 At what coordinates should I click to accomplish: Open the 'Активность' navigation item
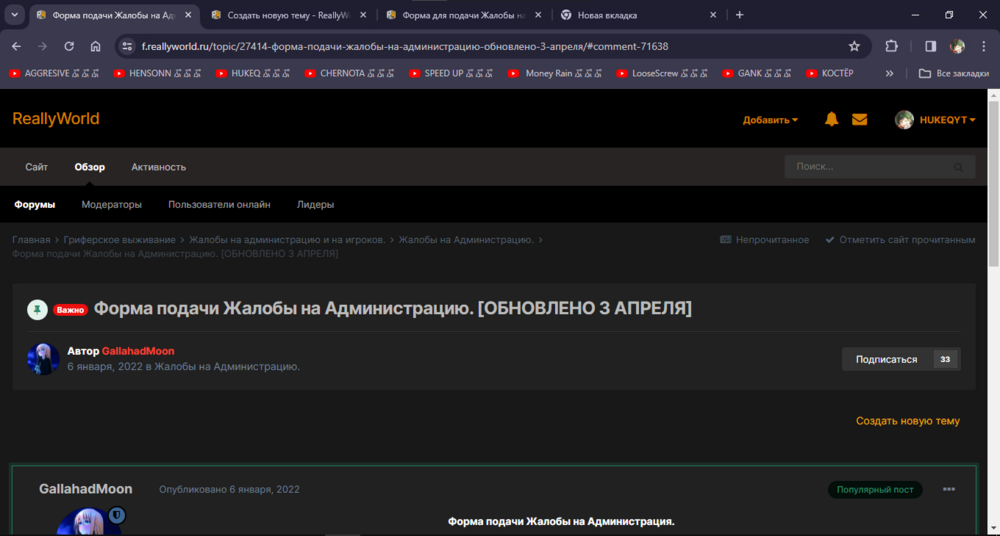tap(159, 167)
